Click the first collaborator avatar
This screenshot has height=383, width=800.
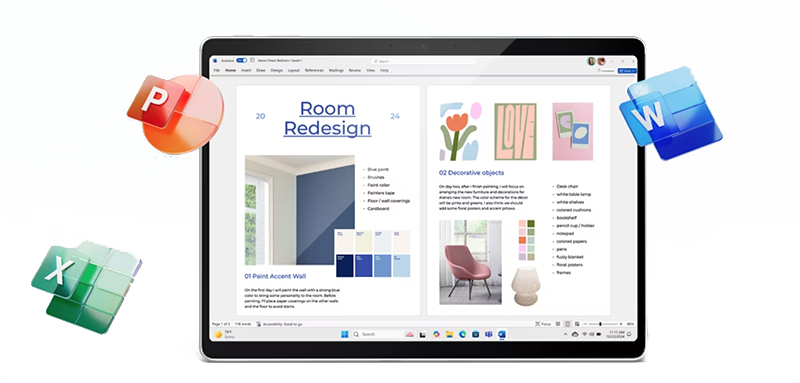[x=591, y=61]
